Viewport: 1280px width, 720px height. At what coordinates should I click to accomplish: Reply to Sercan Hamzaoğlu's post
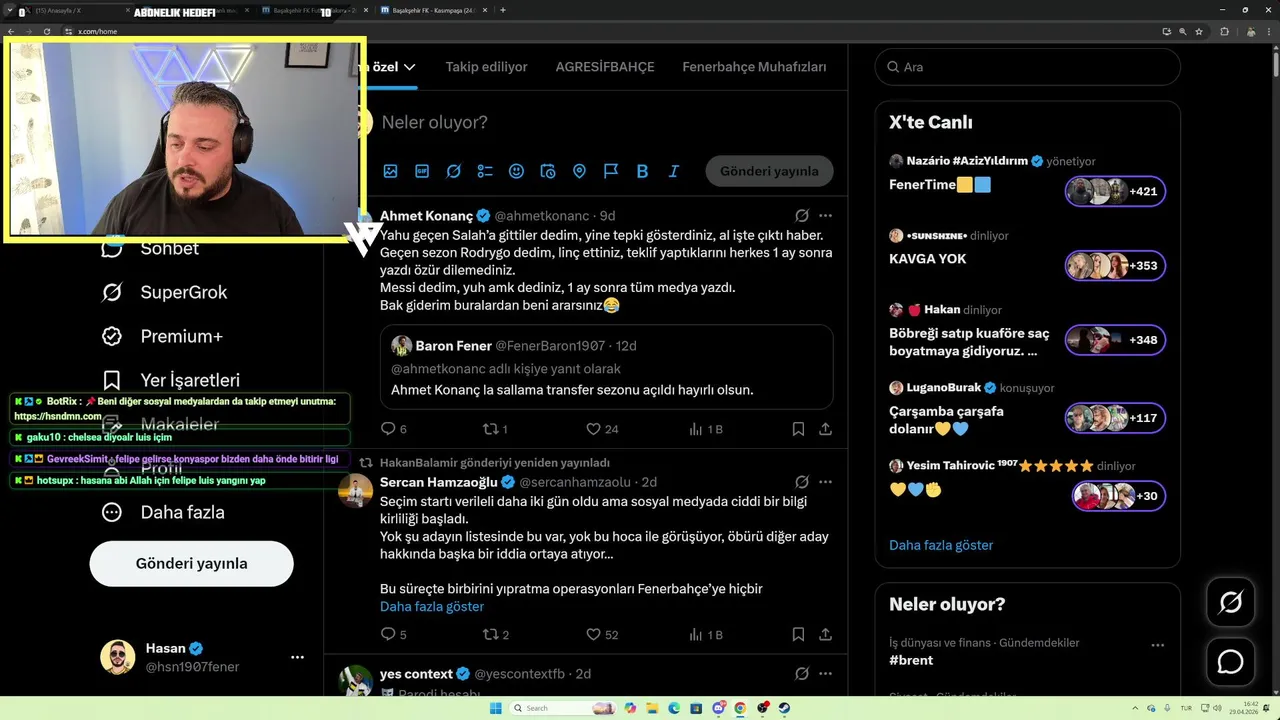click(388, 634)
